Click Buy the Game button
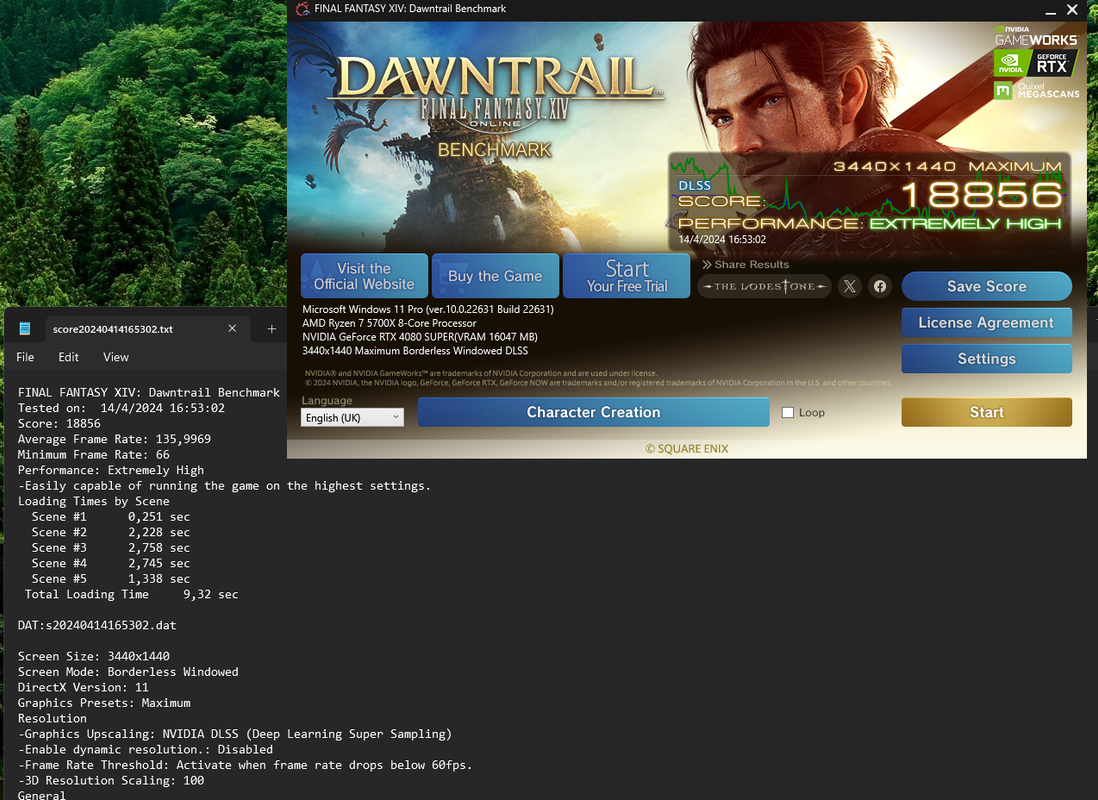 495,276
